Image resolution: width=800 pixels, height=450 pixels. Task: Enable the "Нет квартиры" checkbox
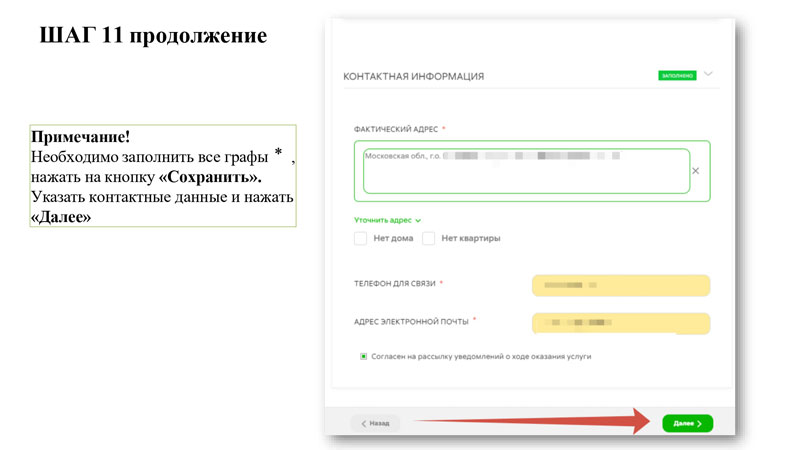pyautogui.click(x=429, y=239)
